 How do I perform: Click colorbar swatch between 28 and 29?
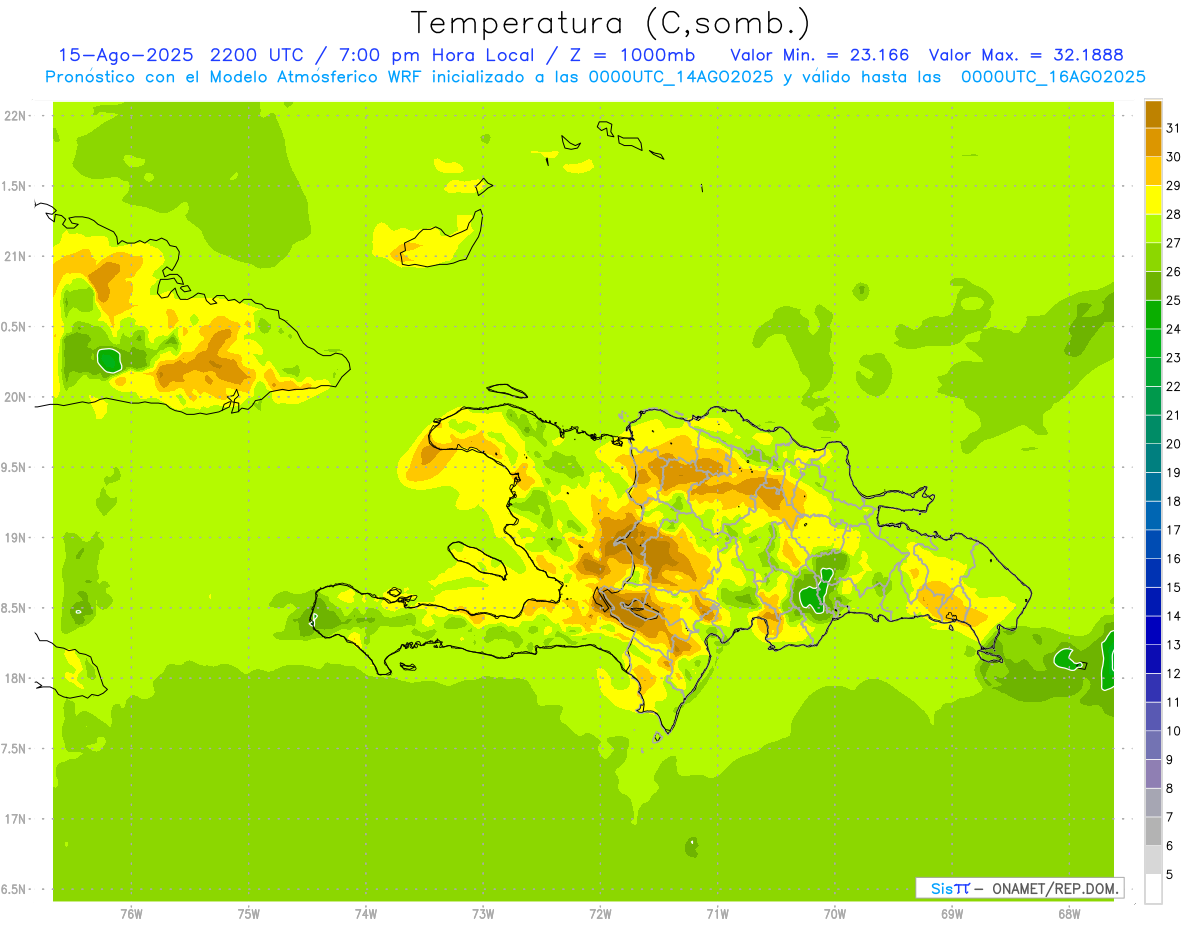1153,200
